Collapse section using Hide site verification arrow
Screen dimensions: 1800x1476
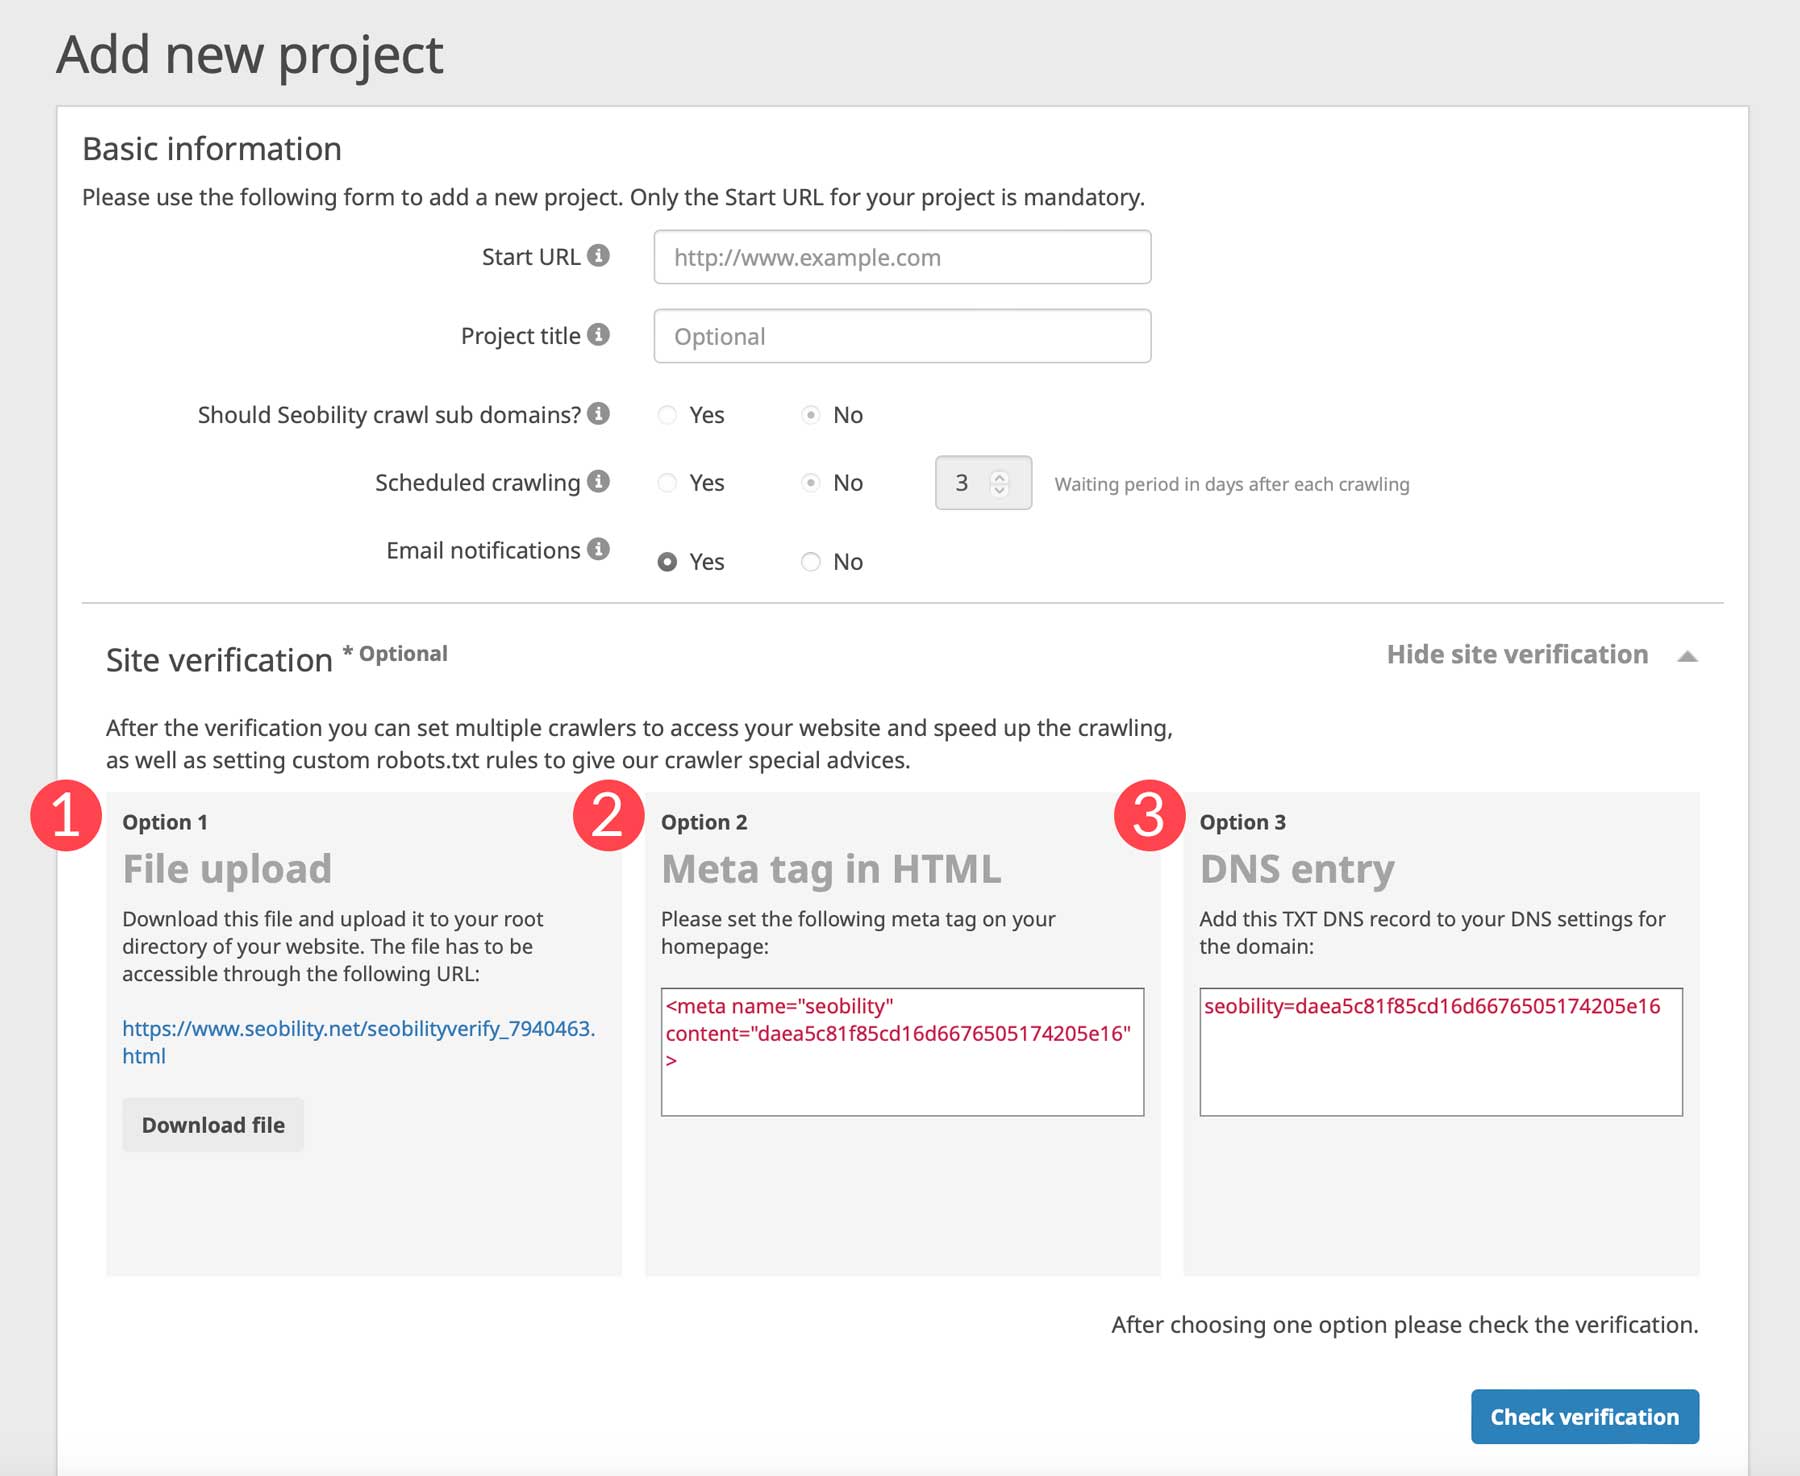click(1687, 656)
